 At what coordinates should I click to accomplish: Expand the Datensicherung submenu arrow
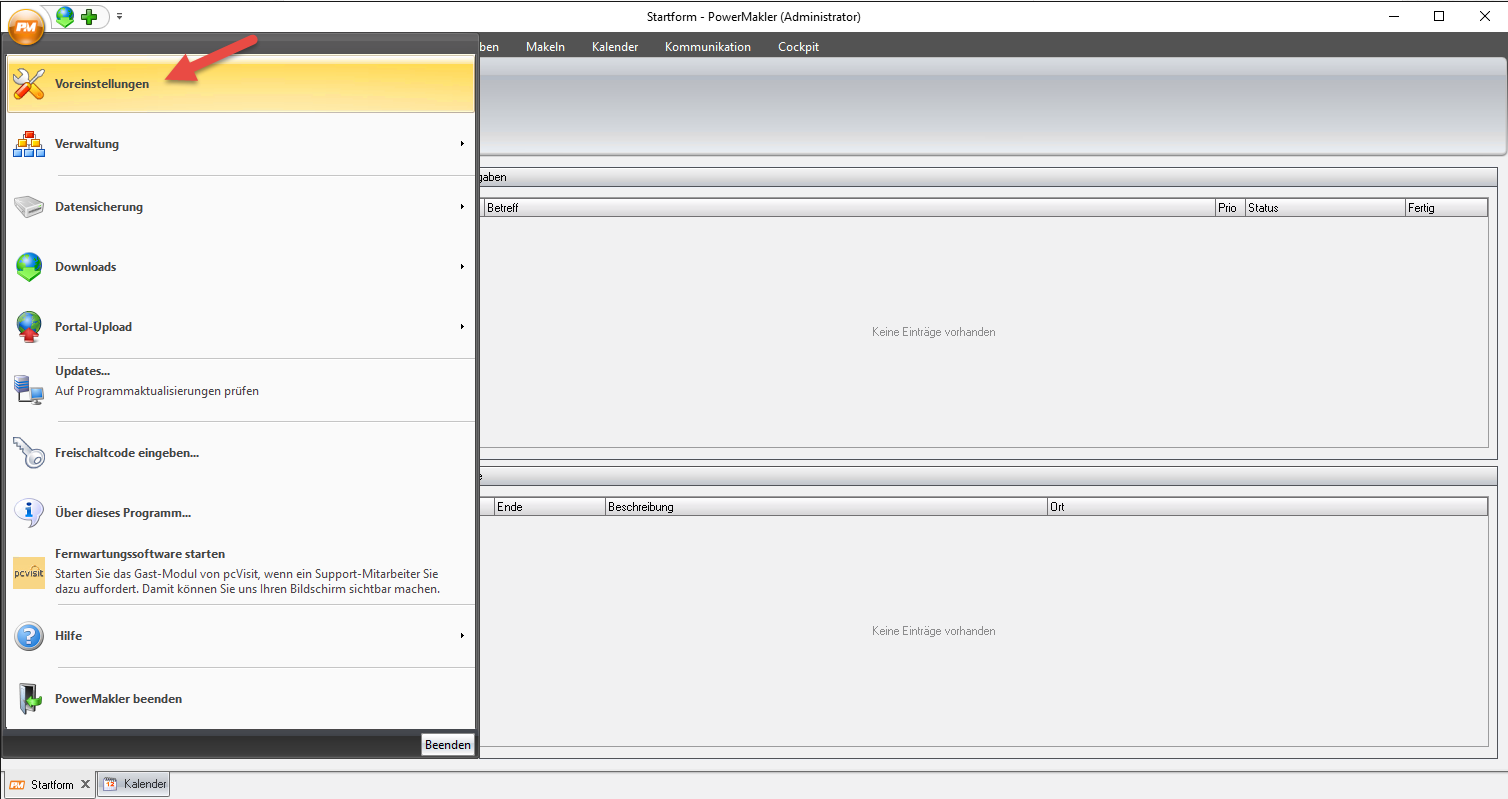click(x=462, y=207)
